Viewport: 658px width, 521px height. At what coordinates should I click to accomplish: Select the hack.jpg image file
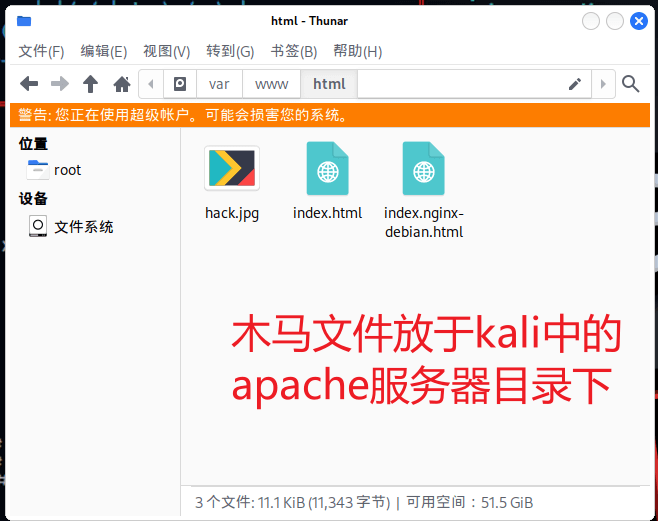click(232, 169)
